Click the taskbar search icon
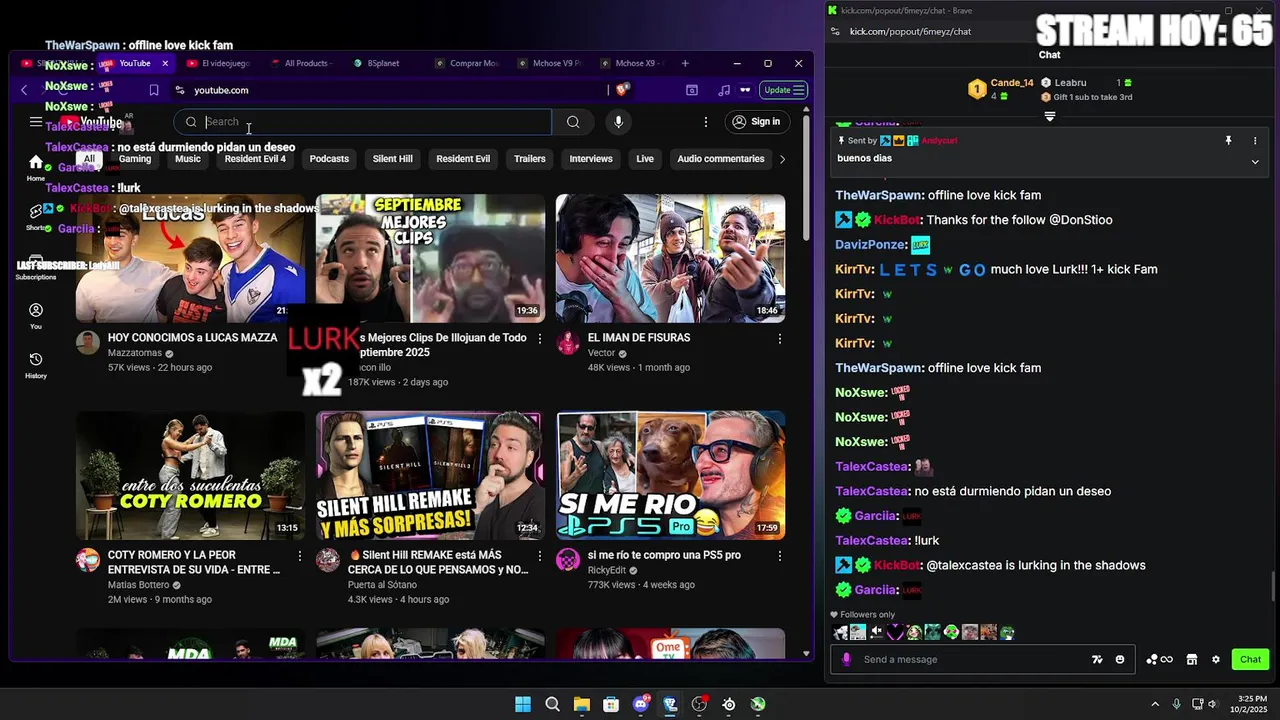Screen dimensions: 1280x720 (552, 704)
